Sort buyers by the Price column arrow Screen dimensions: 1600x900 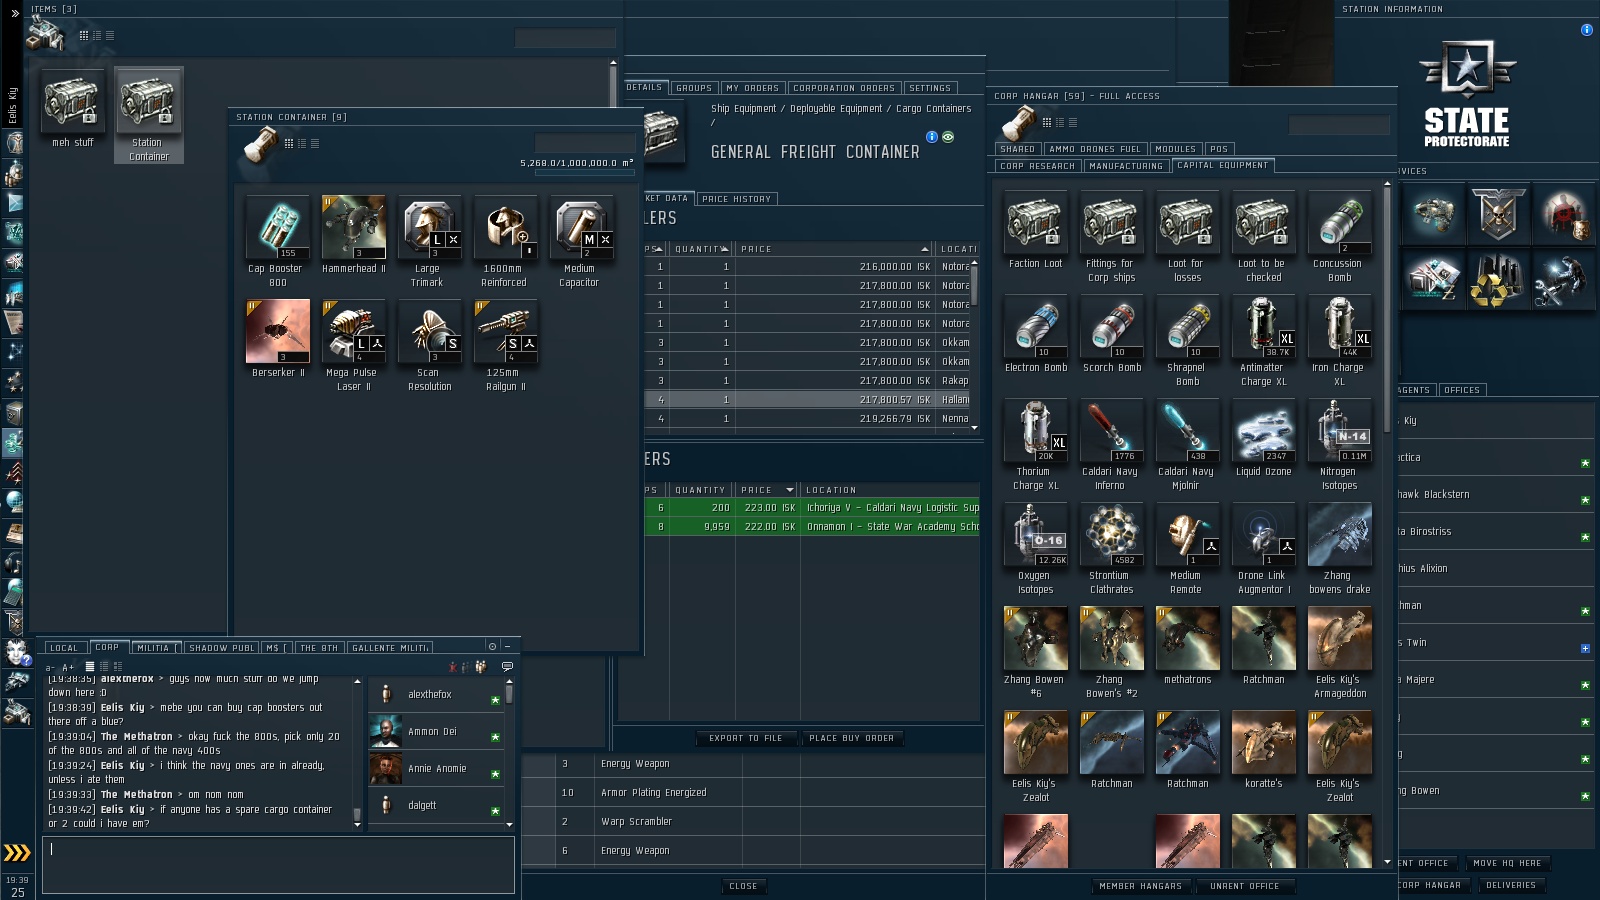(790, 490)
